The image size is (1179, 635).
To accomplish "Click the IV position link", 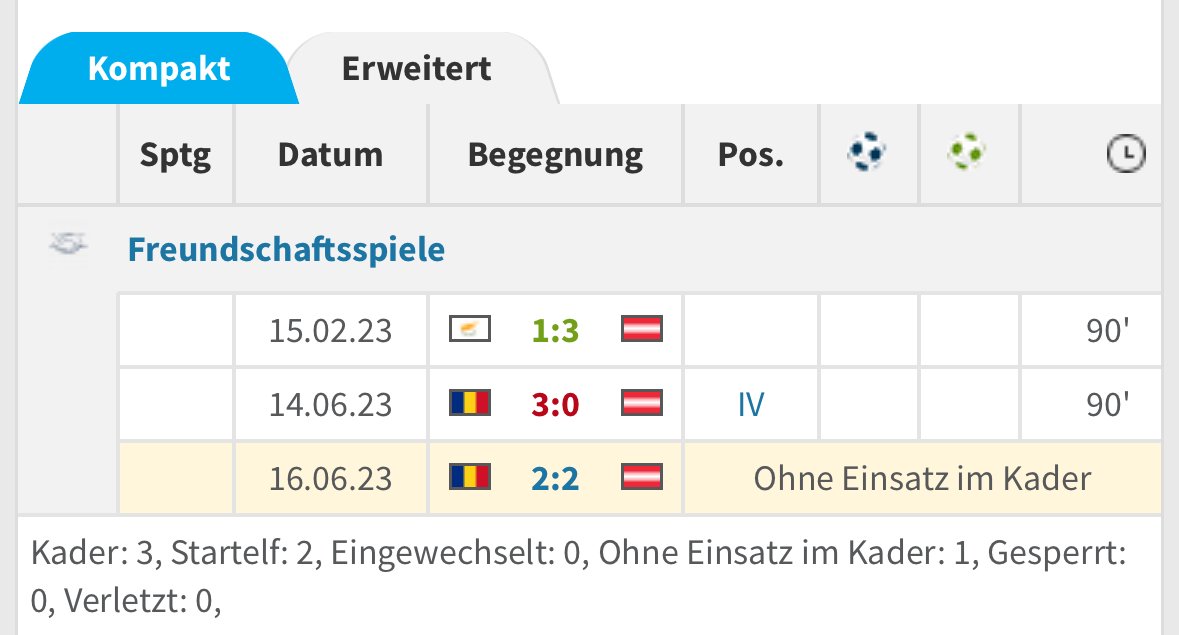I will [x=750, y=404].
